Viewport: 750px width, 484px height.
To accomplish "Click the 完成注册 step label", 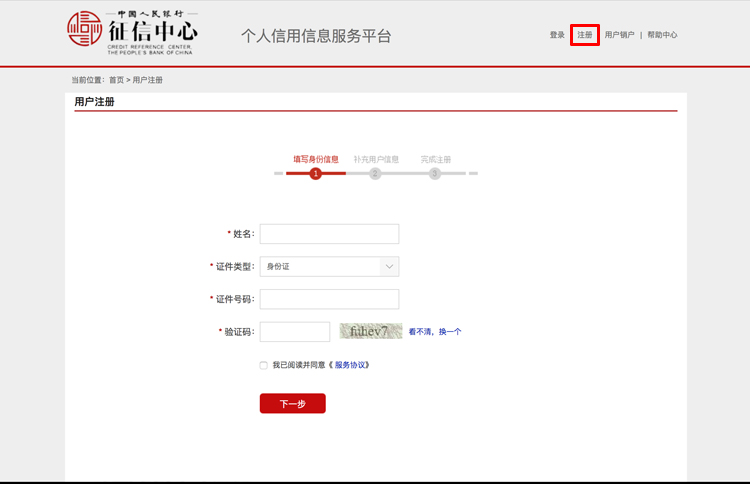I will [436, 159].
